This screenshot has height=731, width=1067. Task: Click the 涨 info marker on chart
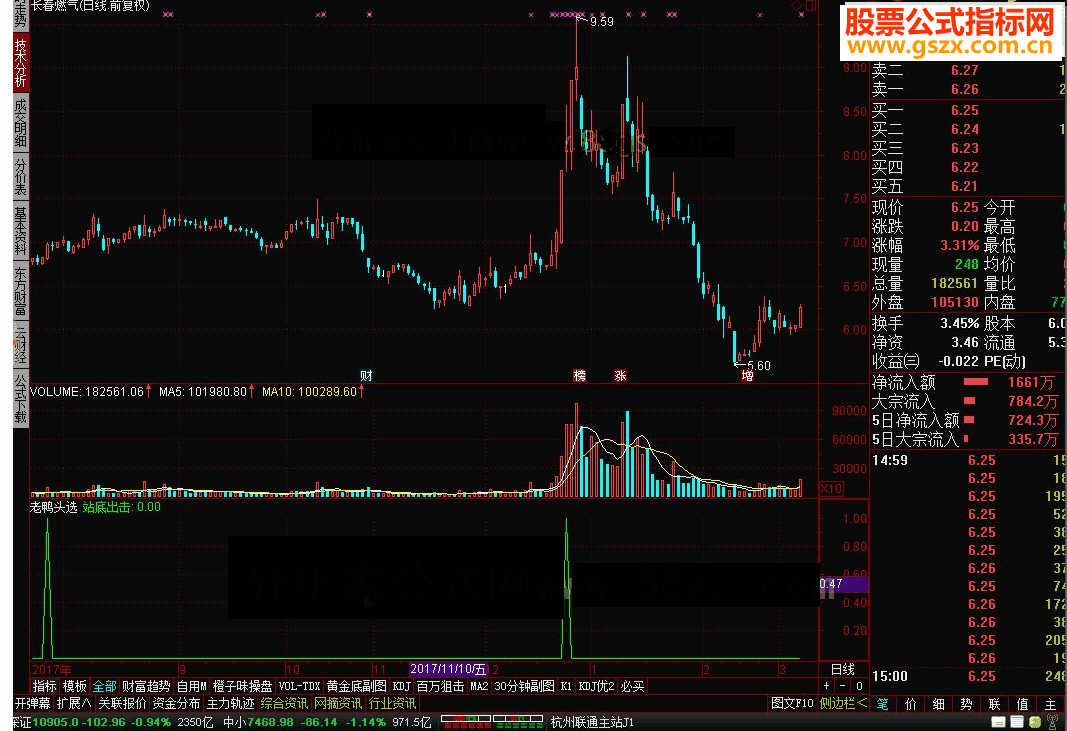tap(620, 376)
